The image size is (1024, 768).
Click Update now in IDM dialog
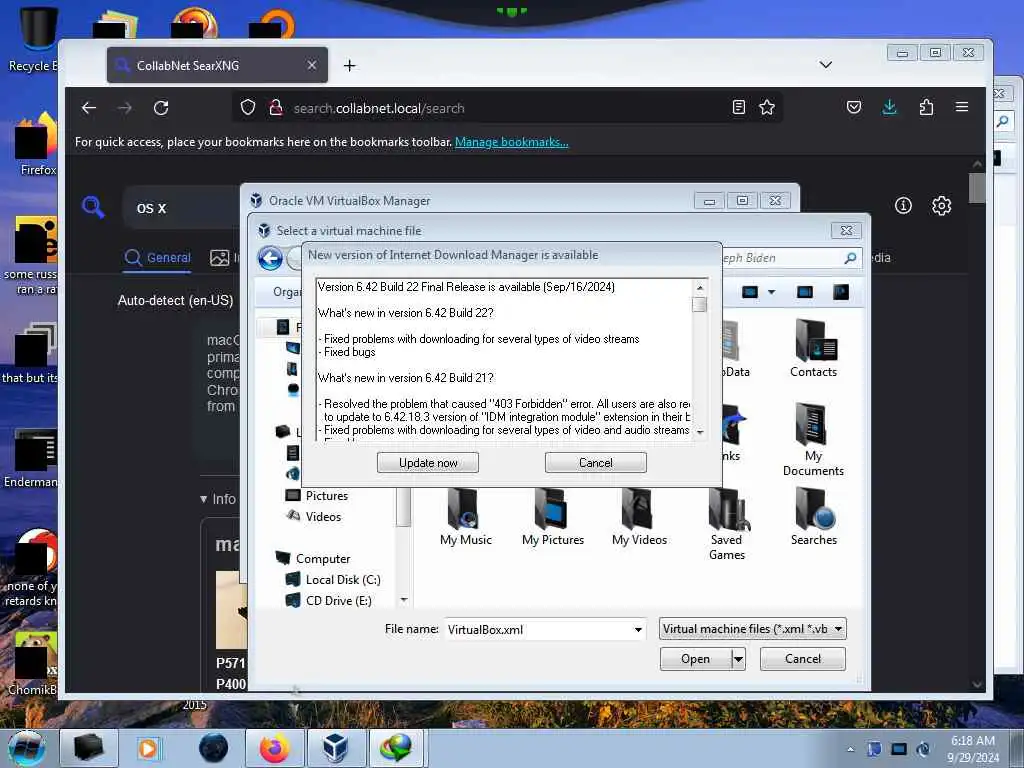(x=428, y=462)
